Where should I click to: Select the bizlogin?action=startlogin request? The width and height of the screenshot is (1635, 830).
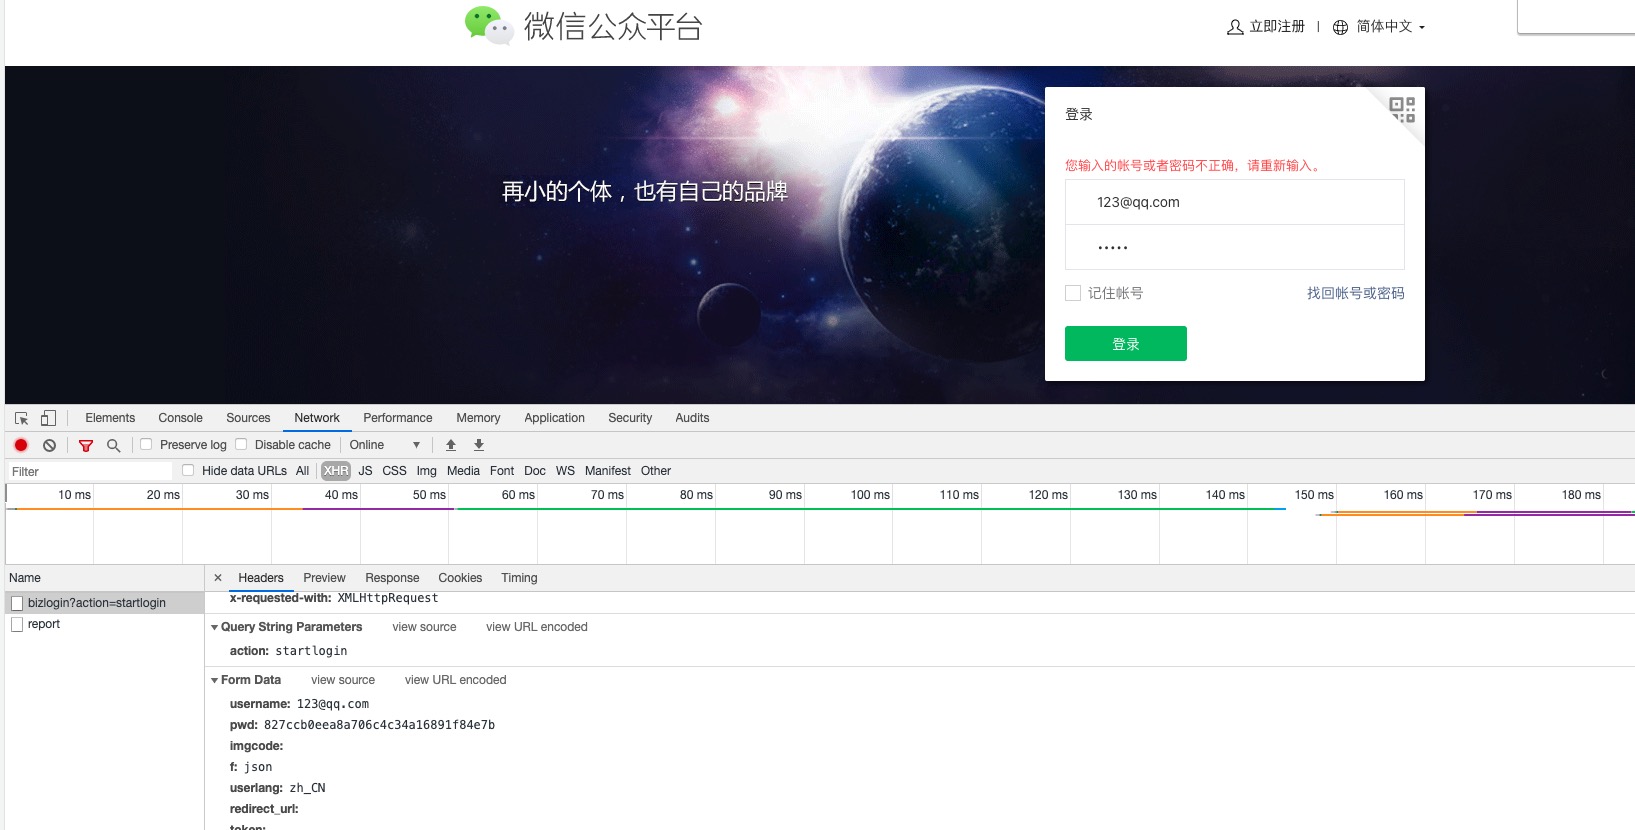coord(104,603)
